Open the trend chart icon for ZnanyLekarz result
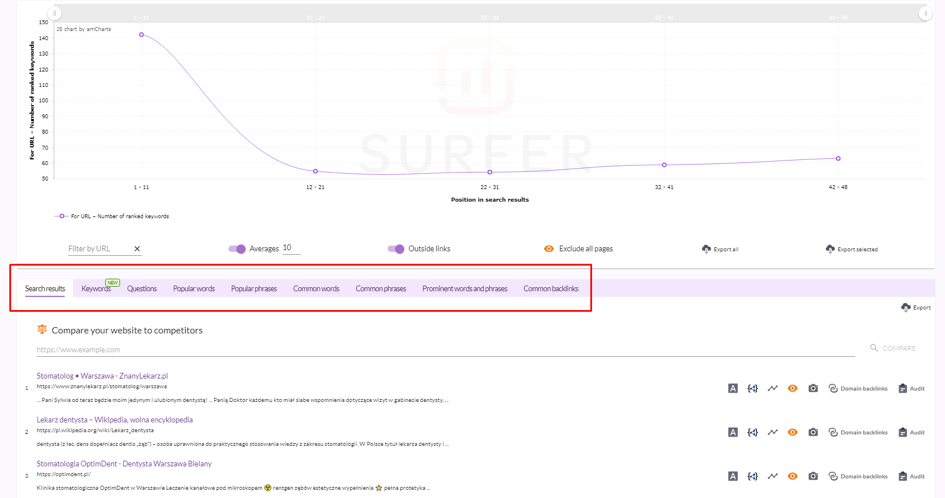 [x=773, y=388]
